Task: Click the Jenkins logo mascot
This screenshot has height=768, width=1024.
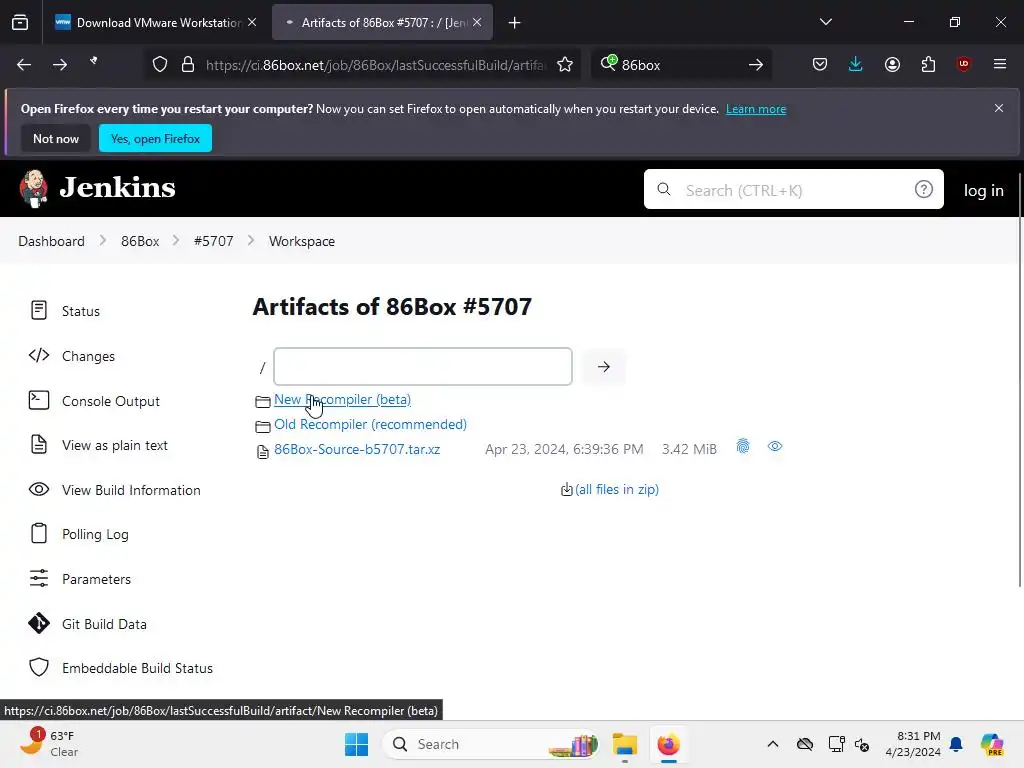Action: [x=33, y=189]
